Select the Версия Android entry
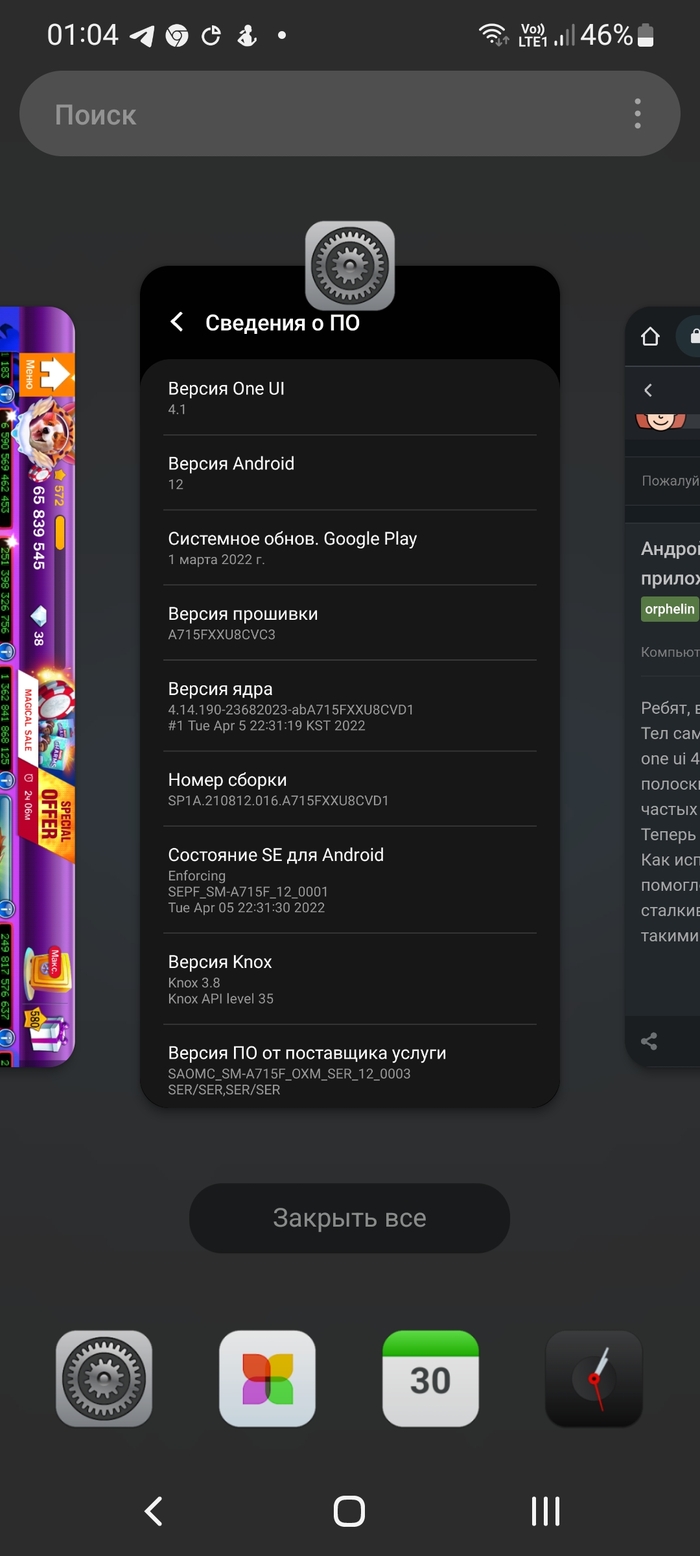 (350, 473)
